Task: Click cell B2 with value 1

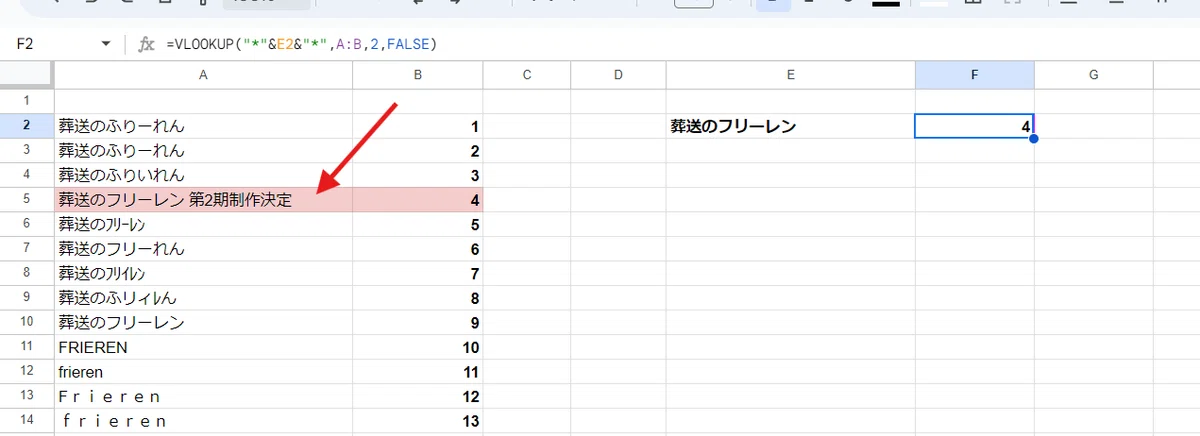Action: coord(418,126)
